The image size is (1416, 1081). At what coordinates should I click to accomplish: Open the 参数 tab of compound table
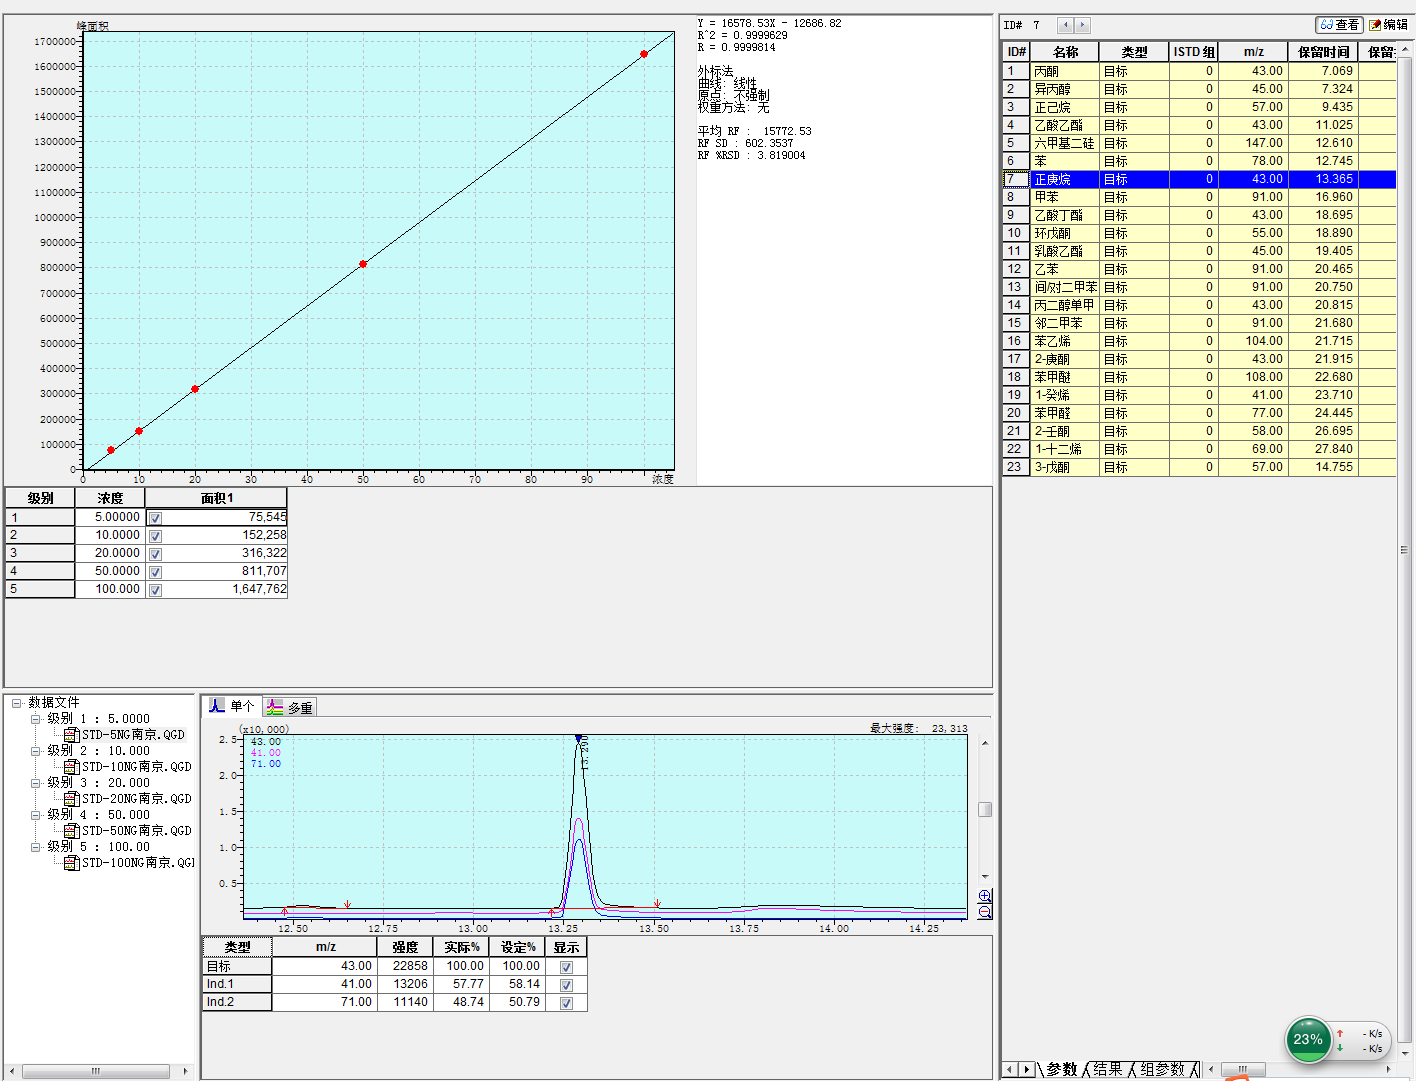(x=1061, y=1069)
